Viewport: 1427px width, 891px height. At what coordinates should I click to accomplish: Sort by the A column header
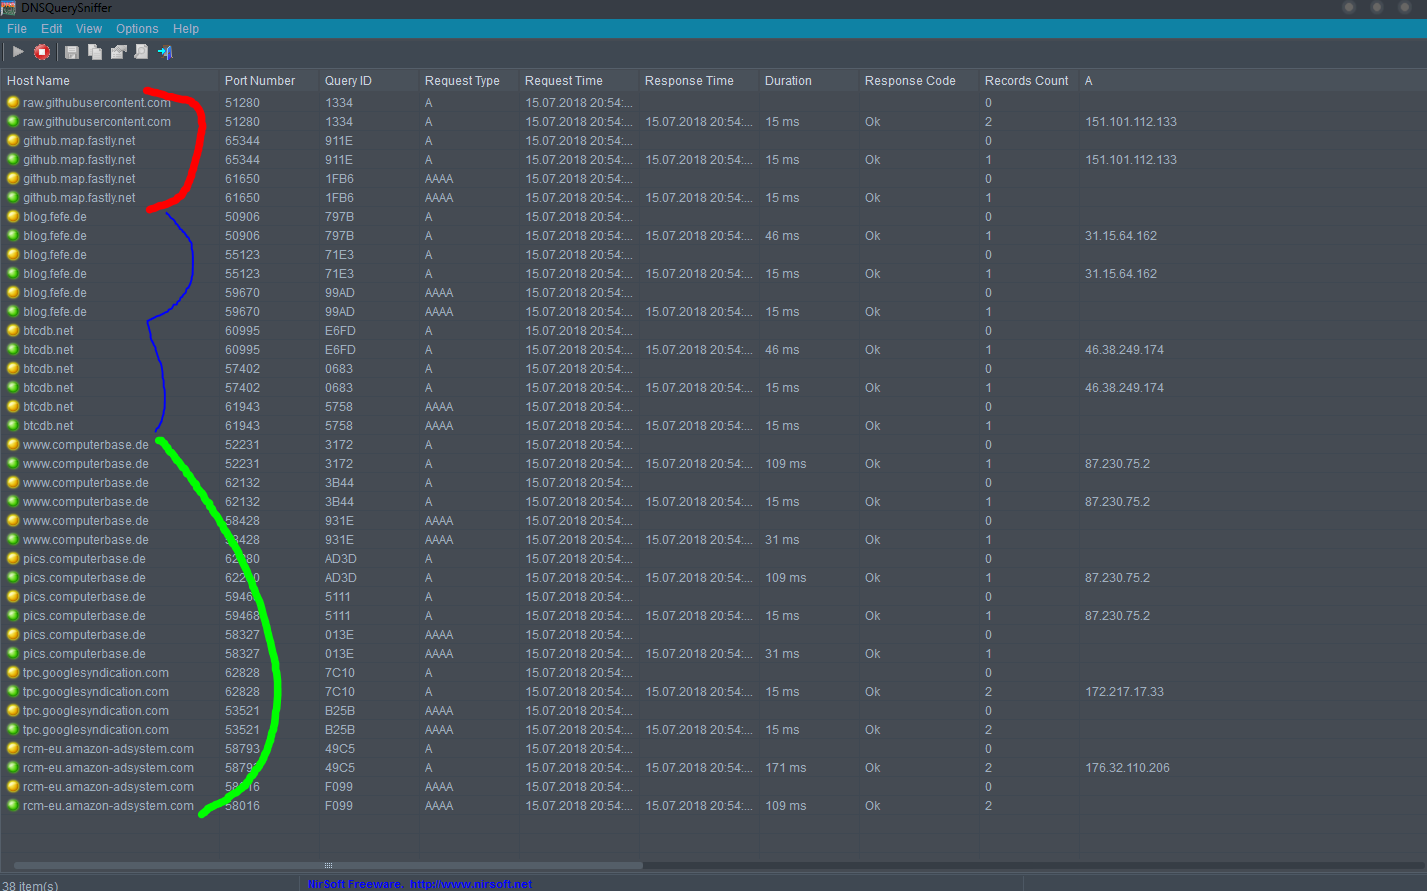tap(1252, 80)
